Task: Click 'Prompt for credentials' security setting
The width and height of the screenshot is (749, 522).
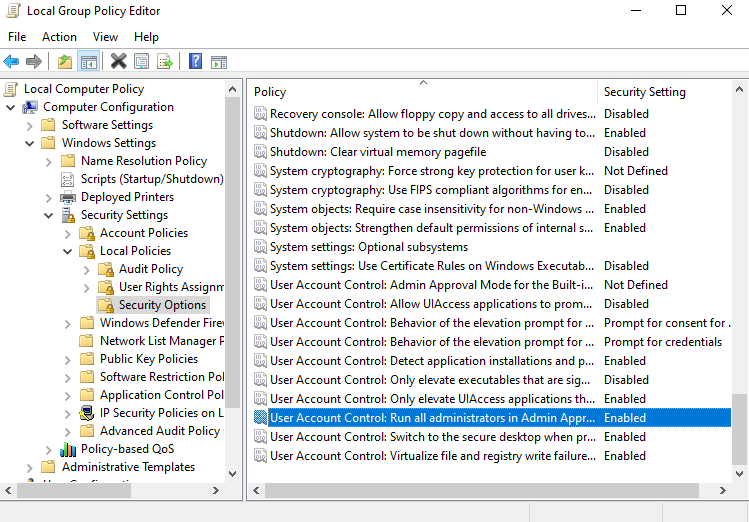Action: point(663,342)
